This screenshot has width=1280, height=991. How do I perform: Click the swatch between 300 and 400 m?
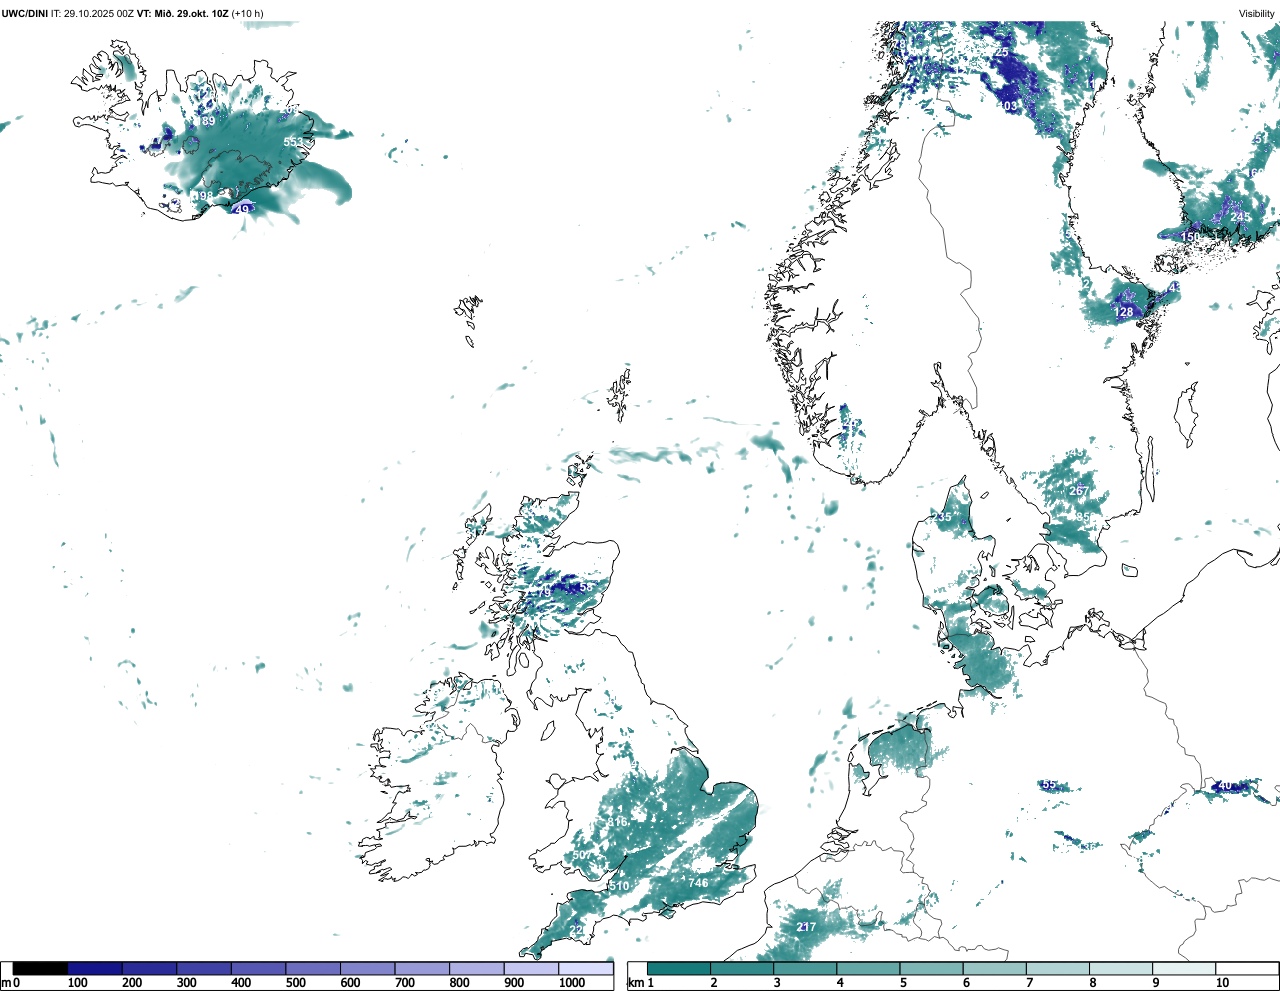(204, 969)
